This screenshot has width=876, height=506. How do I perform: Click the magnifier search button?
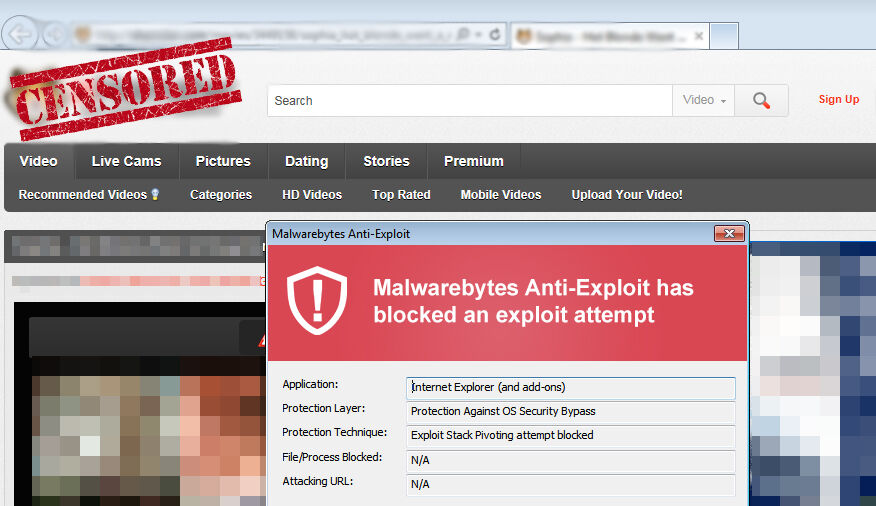761,101
